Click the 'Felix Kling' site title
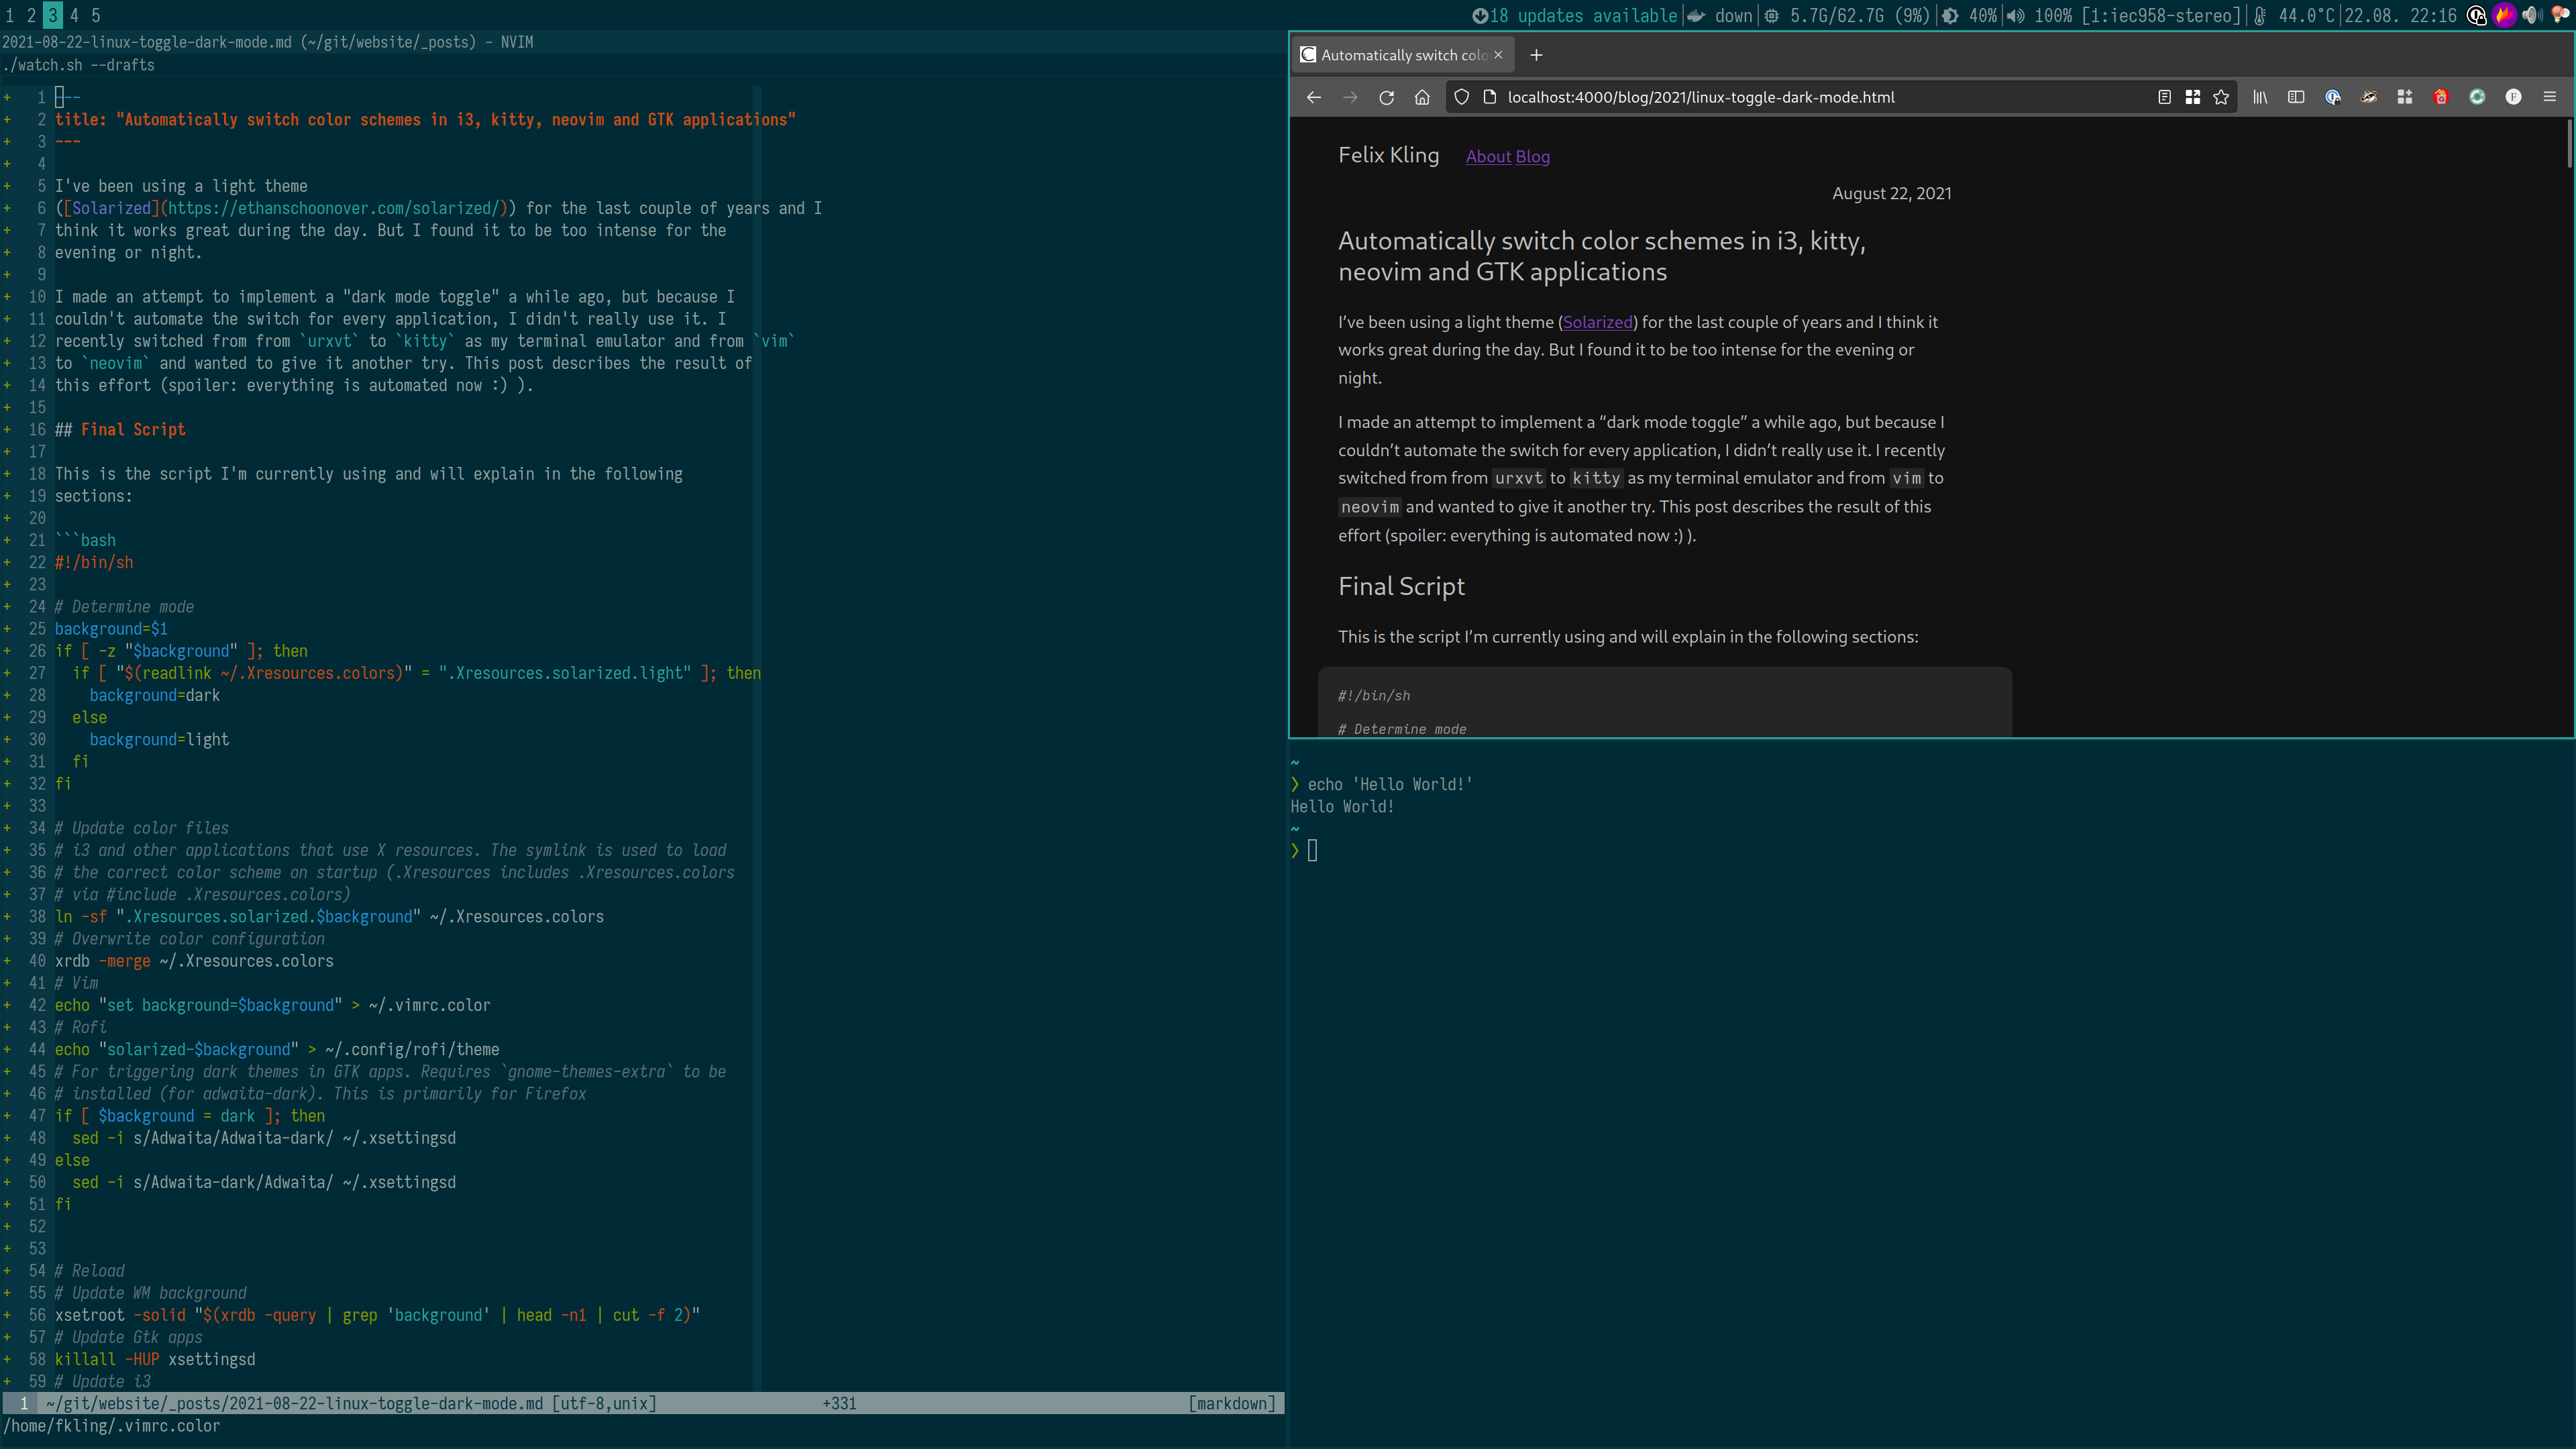The width and height of the screenshot is (2576, 1449). [1389, 155]
